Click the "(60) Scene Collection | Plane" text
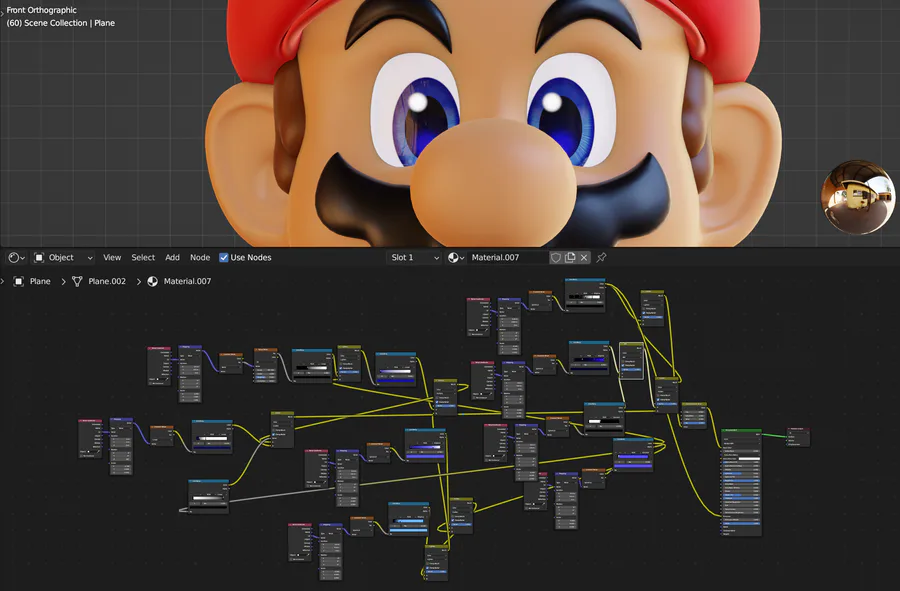This screenshot has height=591, width=900. coord(60,23)
